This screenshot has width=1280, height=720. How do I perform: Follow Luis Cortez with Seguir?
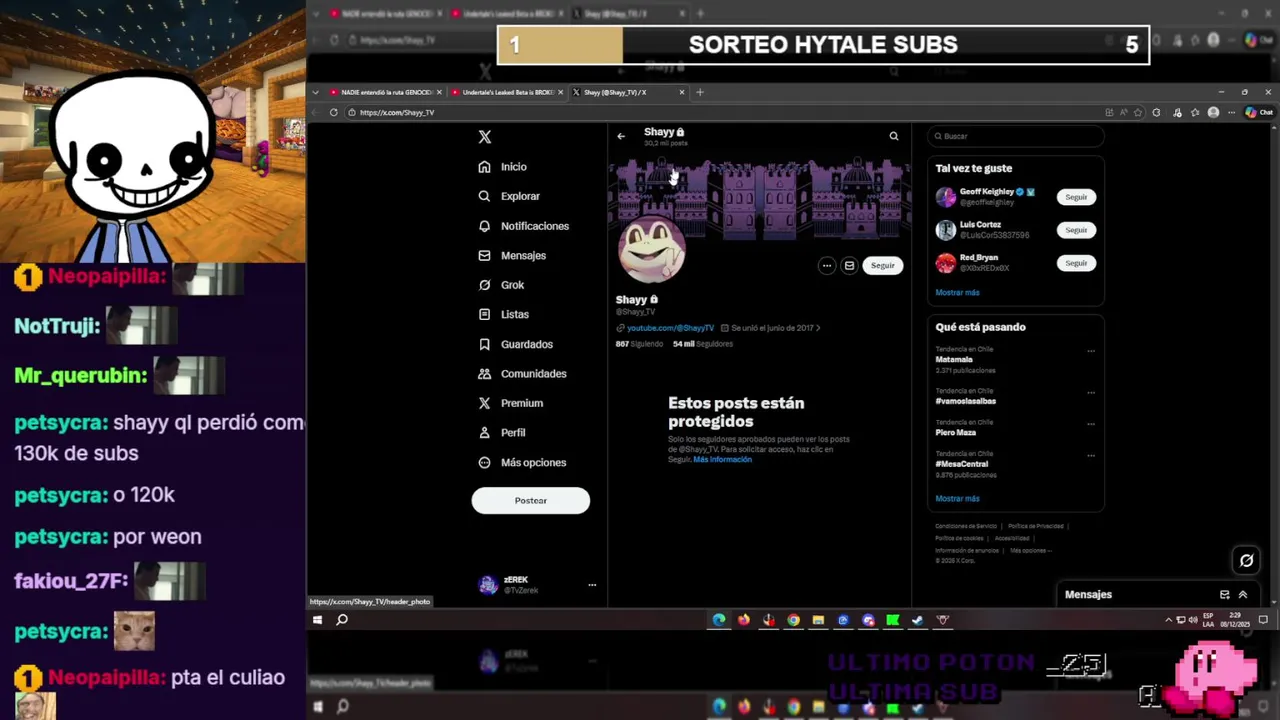click(x=1076, y=230)
